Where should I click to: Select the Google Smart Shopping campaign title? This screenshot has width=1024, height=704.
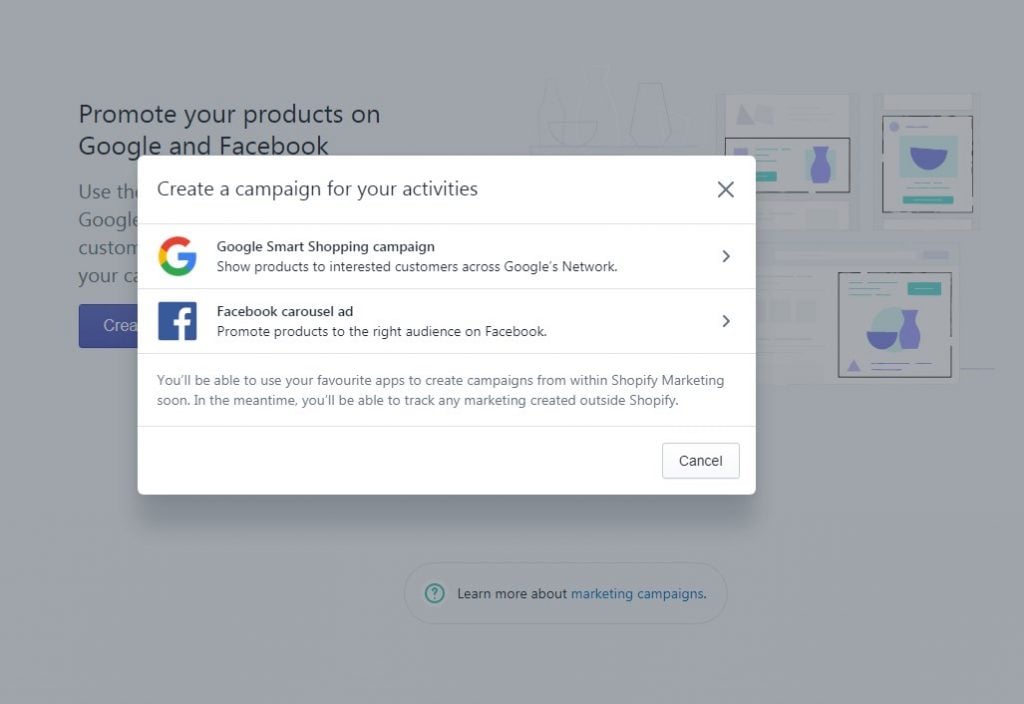(x=325, y=246)
